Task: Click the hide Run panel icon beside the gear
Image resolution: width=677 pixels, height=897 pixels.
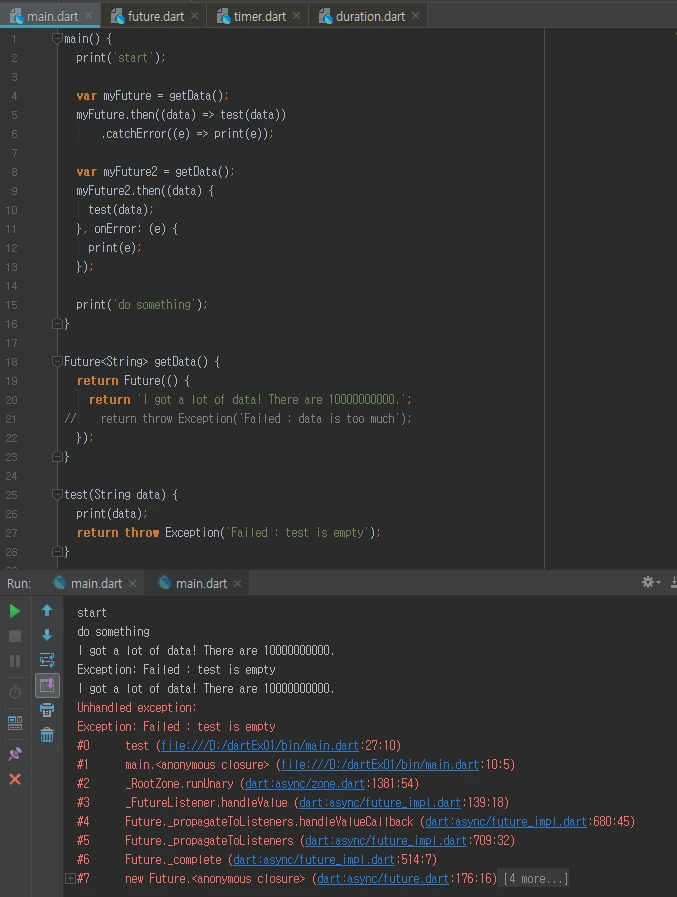Action: click(x=674, y=582)
